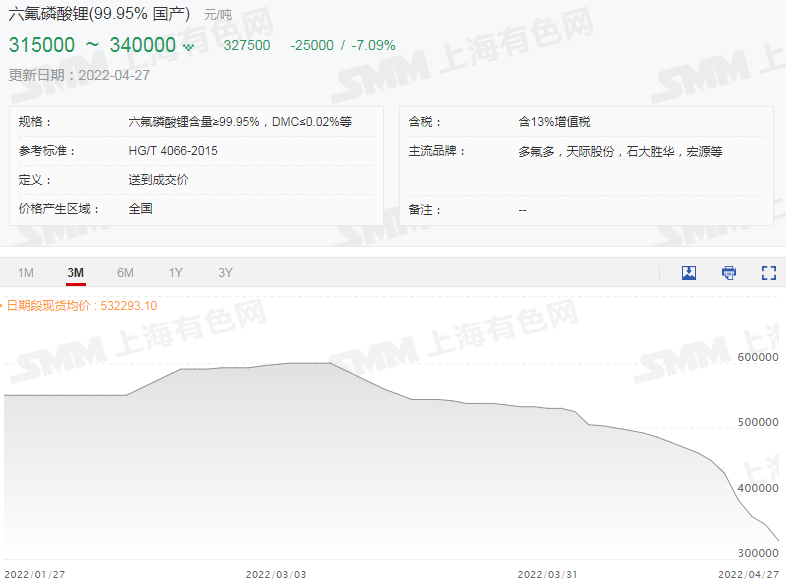Image resolution: width=786 pixels, height=586 pixels.
Task: Select the spec text 六氟磷酸锂含量≥99.95%
Action: point(193,122)
